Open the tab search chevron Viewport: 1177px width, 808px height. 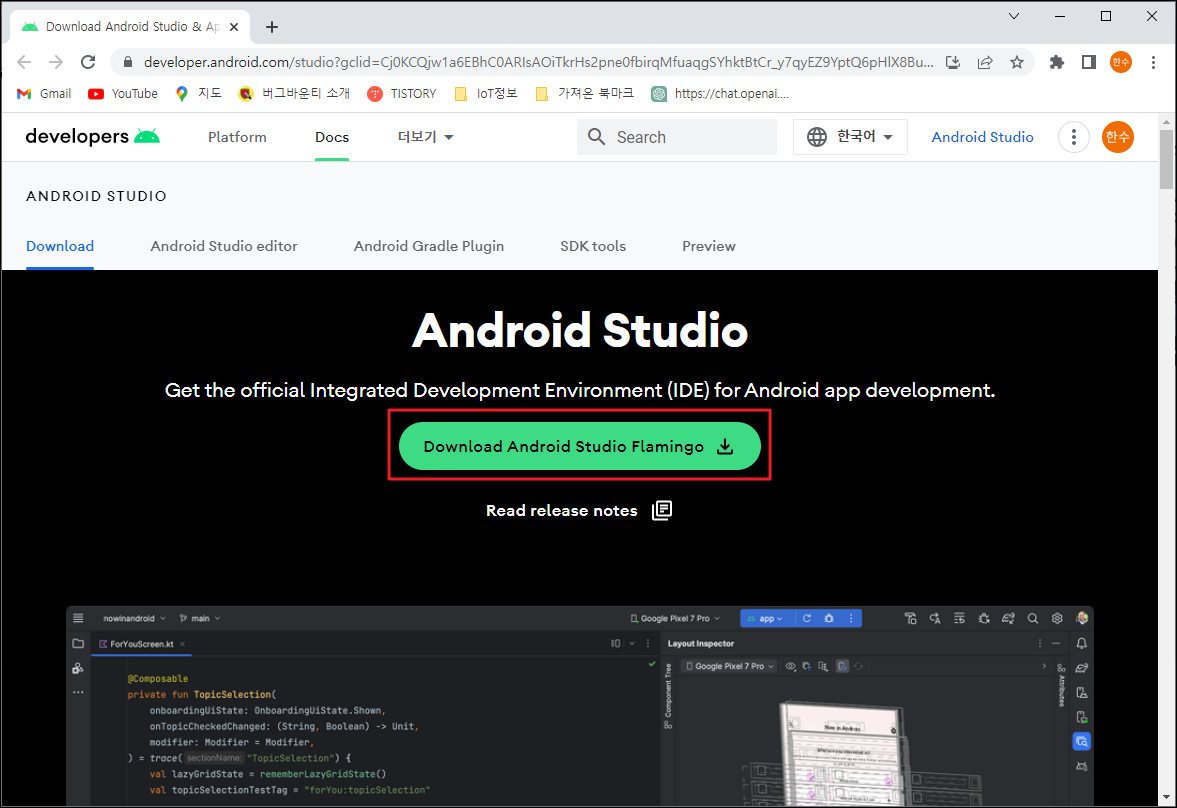coord(1014,16)
